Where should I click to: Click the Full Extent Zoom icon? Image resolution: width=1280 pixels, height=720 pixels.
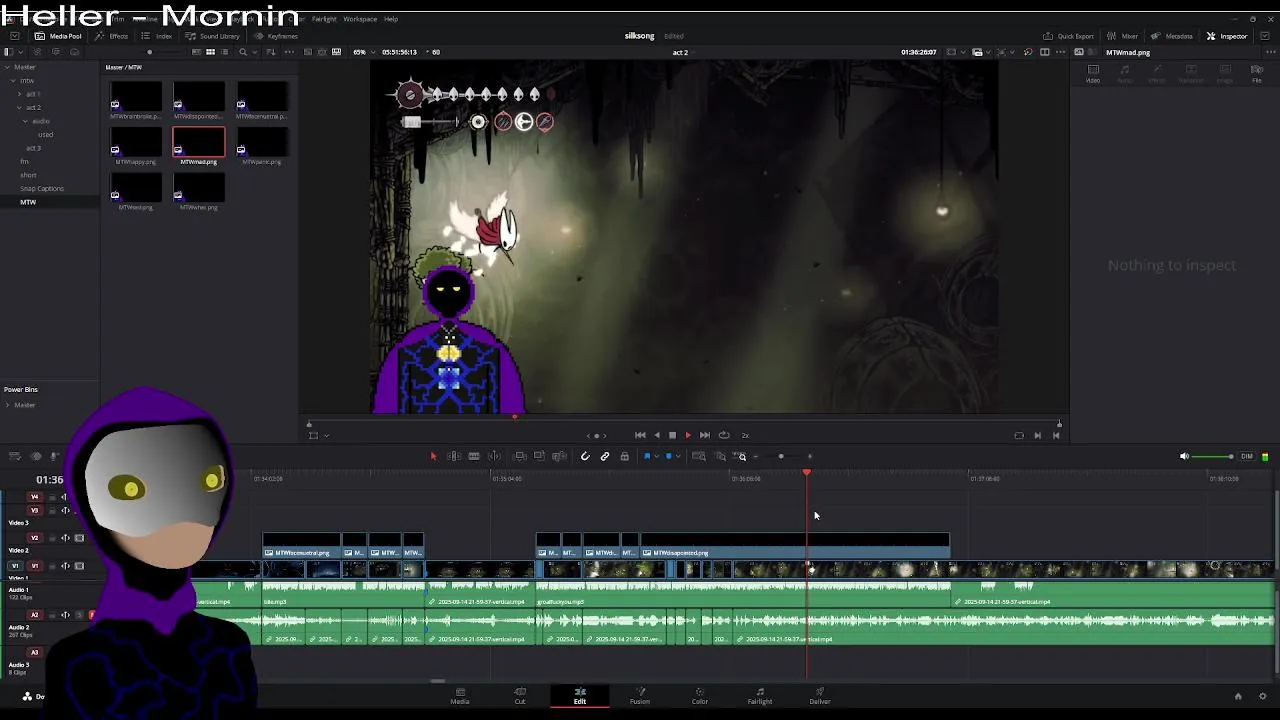click(x=699, y=456)
